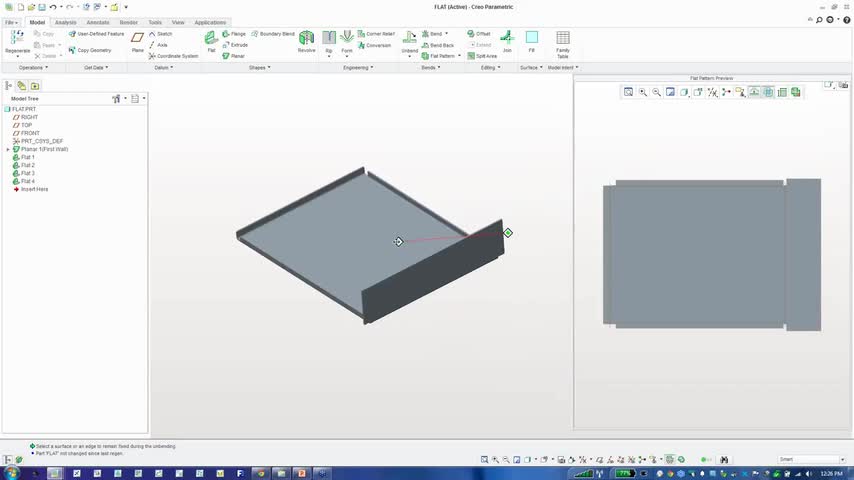Click the binoculars Find icon in status bar
Screen dimensions: 854x480
tap(724, 460)
